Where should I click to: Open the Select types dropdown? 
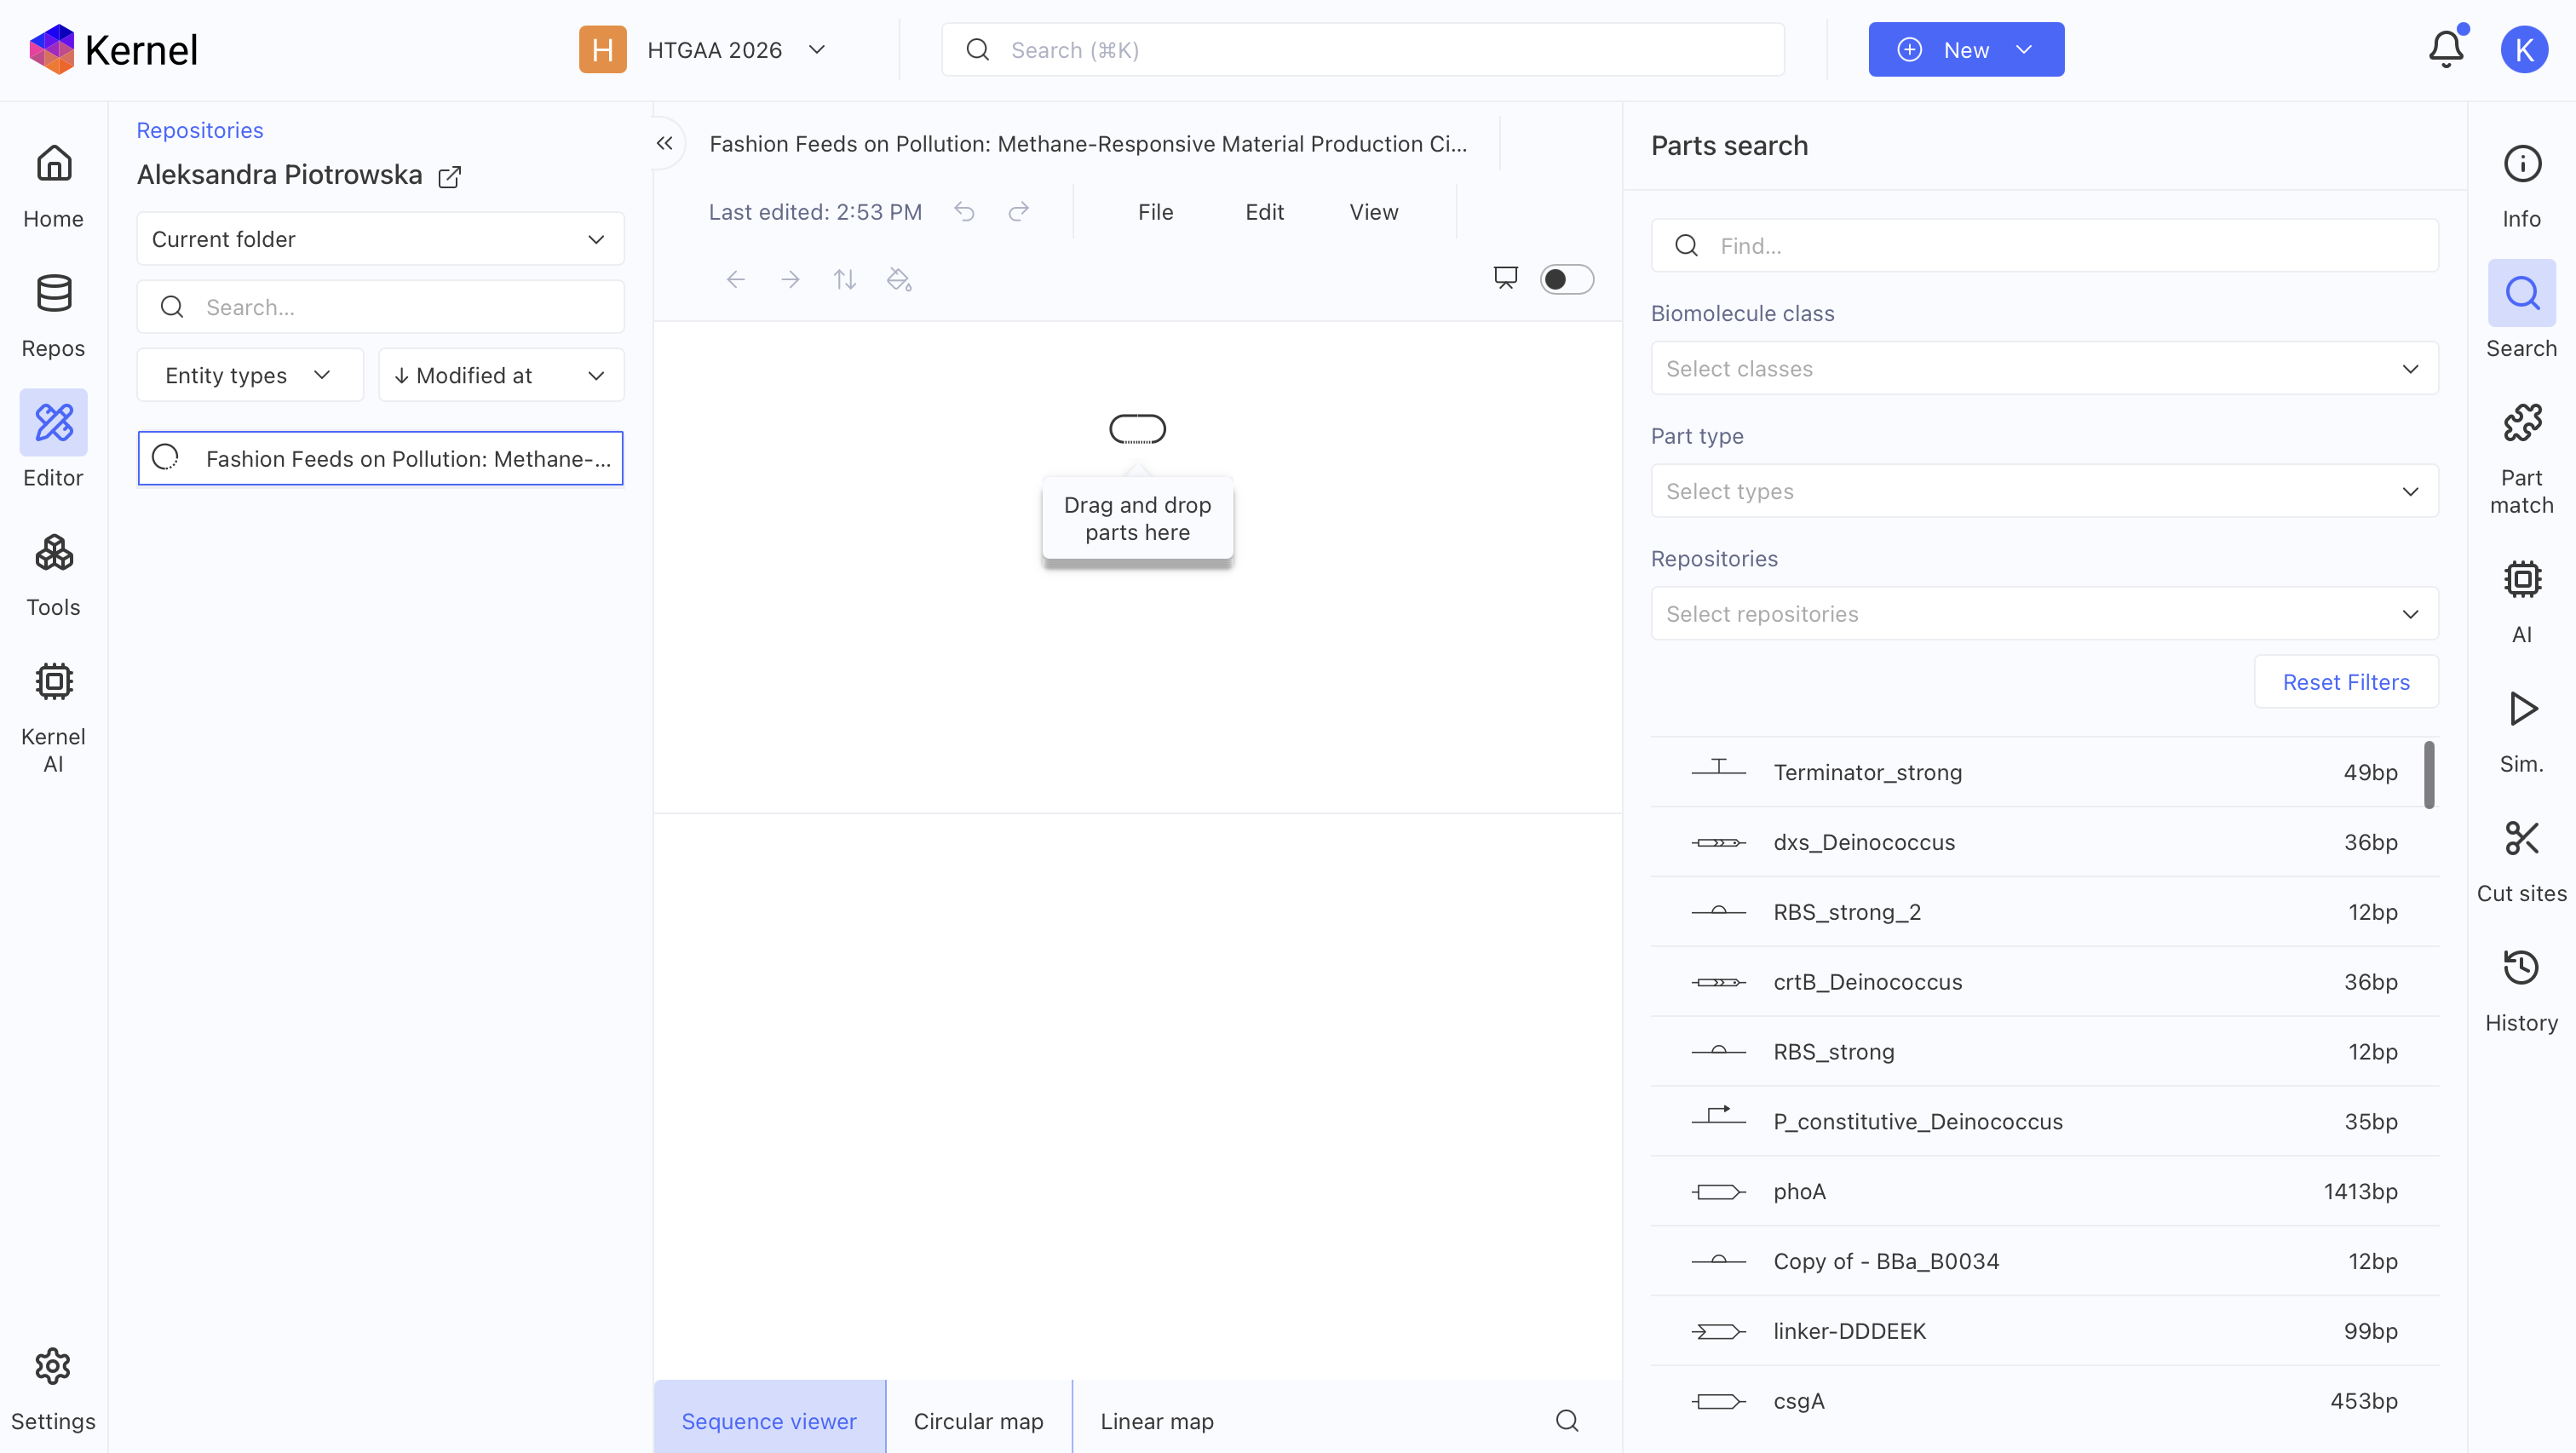2044,491
